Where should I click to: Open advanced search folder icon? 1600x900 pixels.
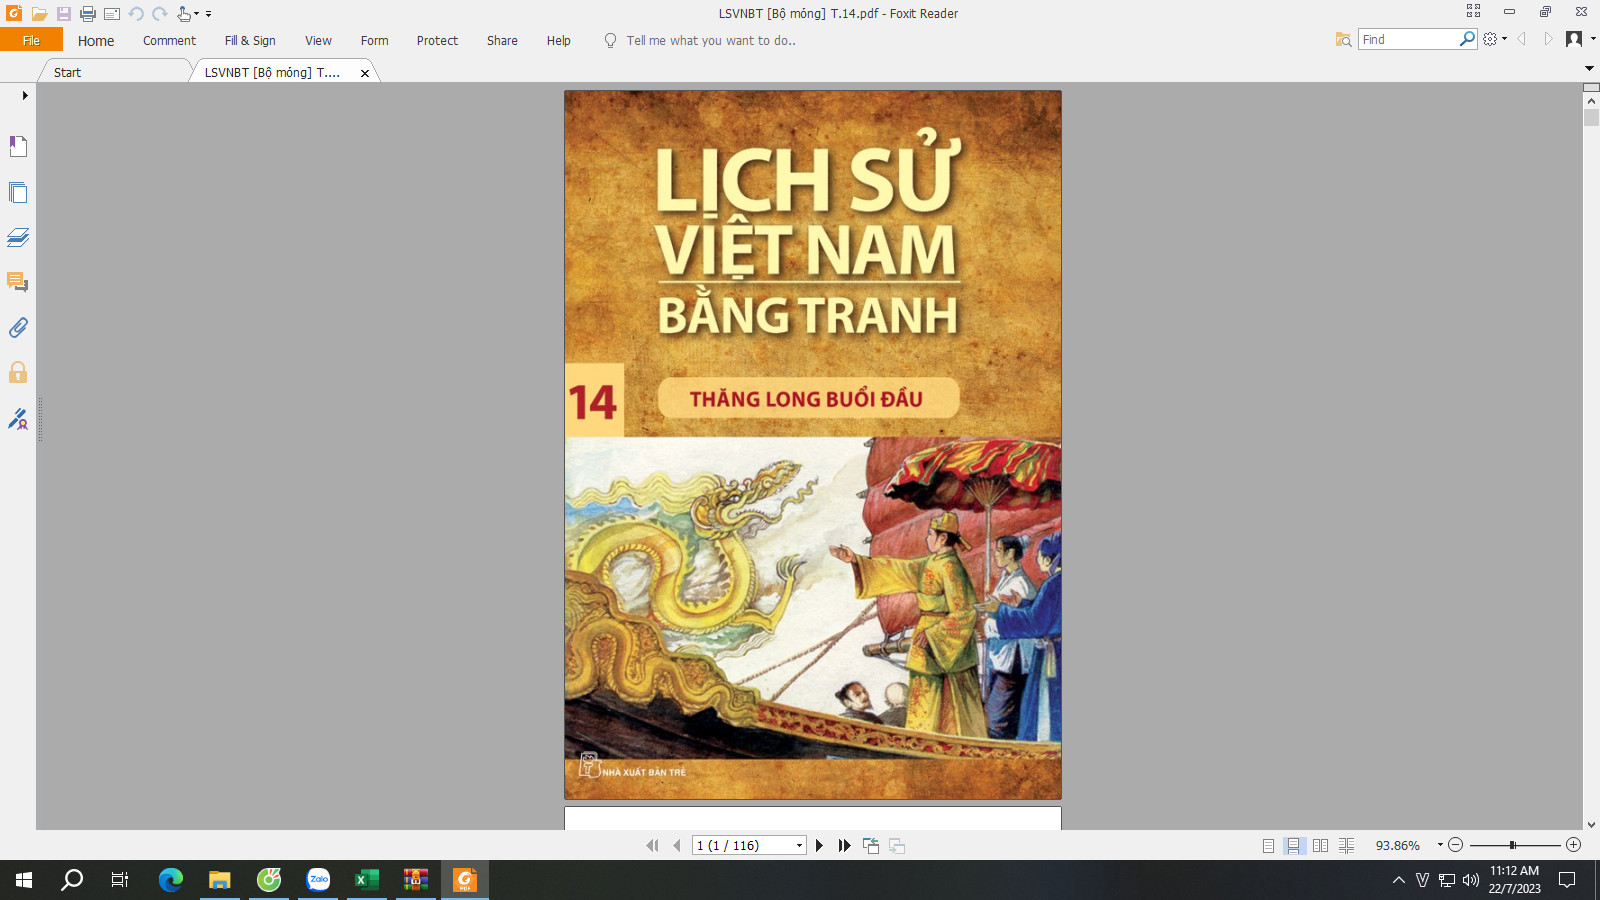pyautogui.click(x=1343, y=39)
